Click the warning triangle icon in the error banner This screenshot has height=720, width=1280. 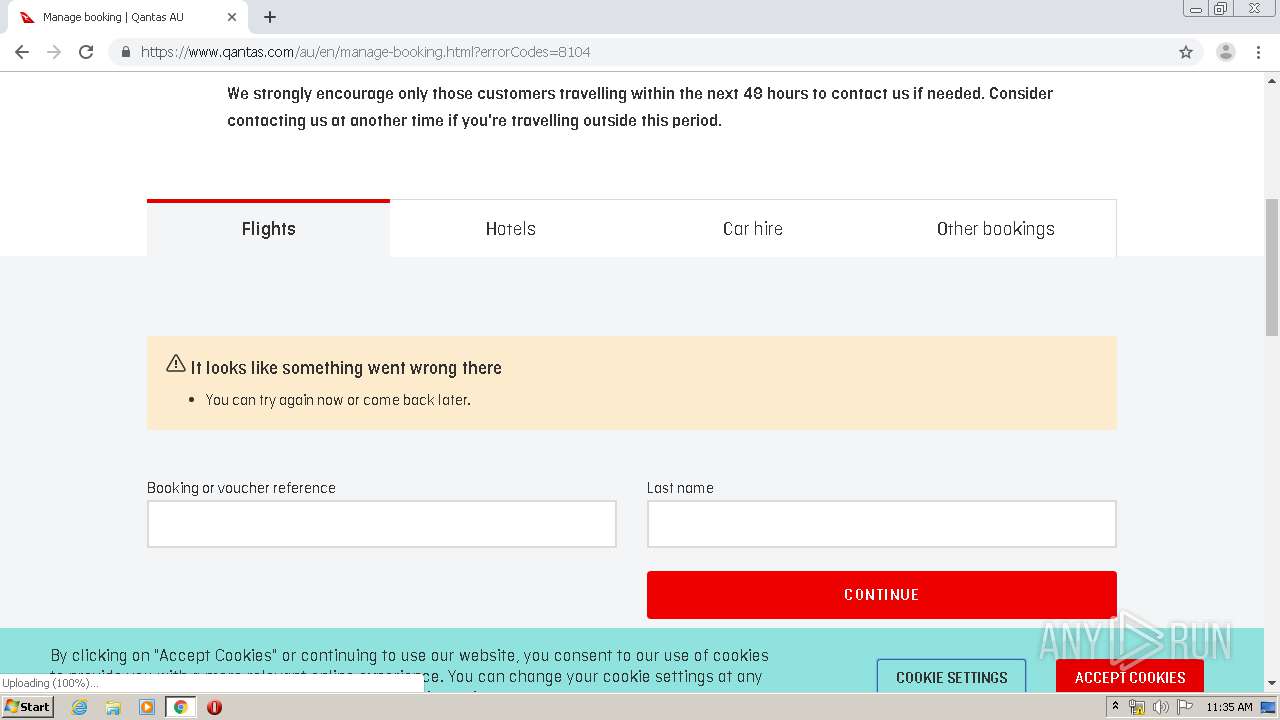(176, 364)
